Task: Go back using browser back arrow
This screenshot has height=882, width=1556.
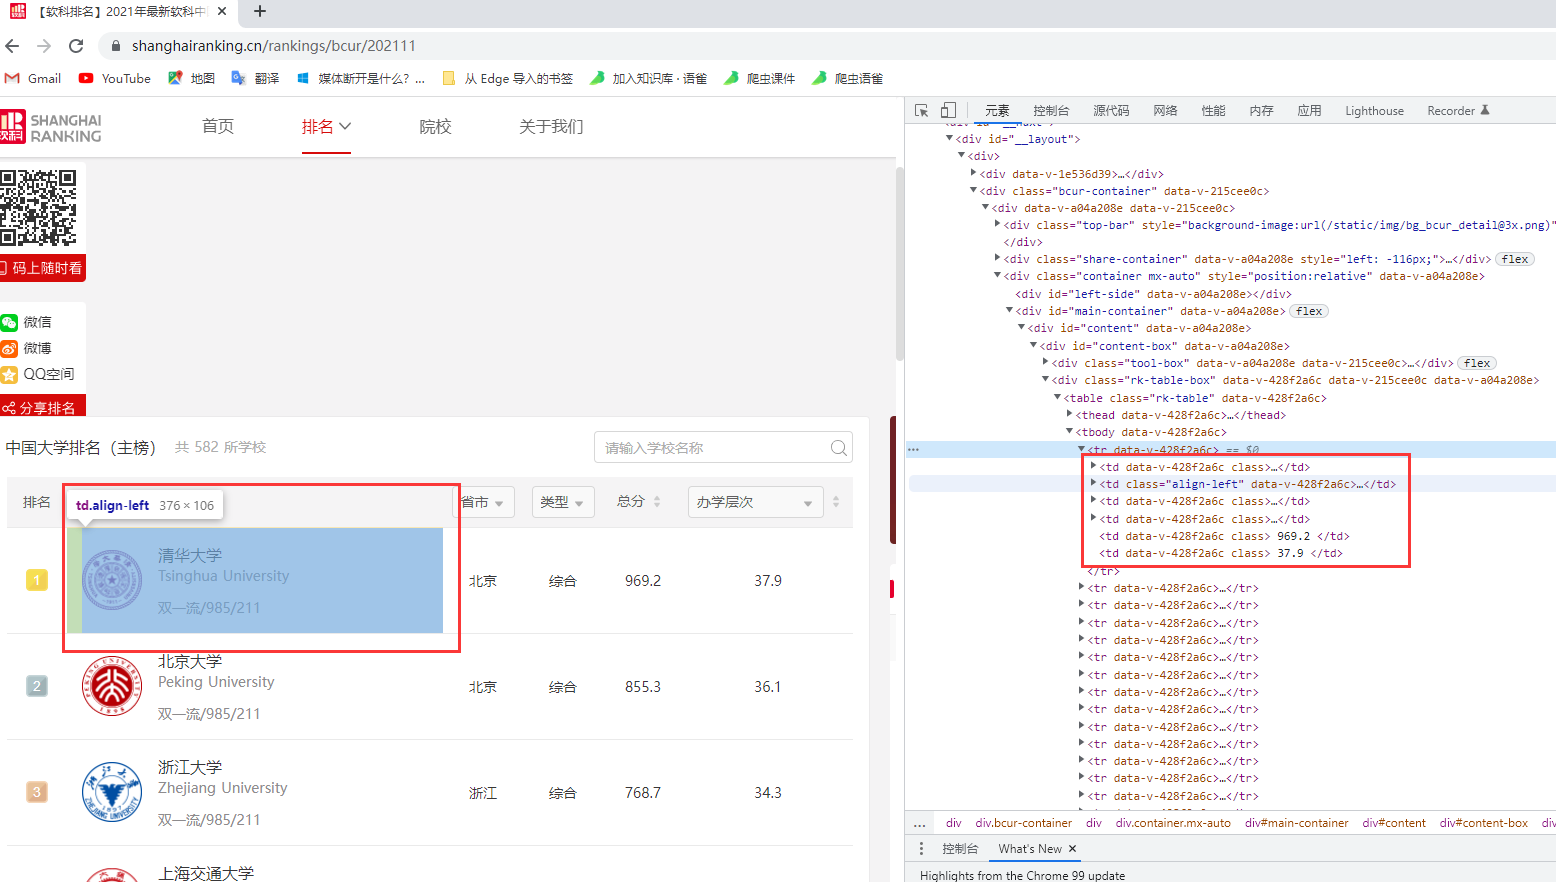Action: coord(12,46)
